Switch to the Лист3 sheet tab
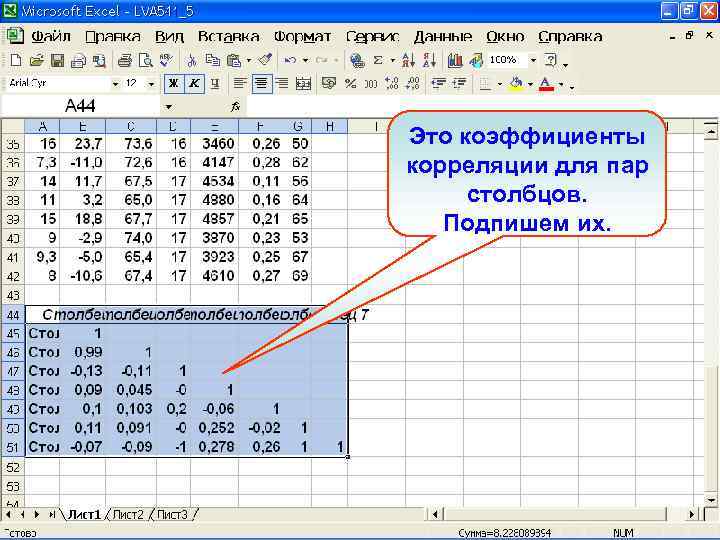The width and height of the screenshot is (720, 540). tap(172, 515)
